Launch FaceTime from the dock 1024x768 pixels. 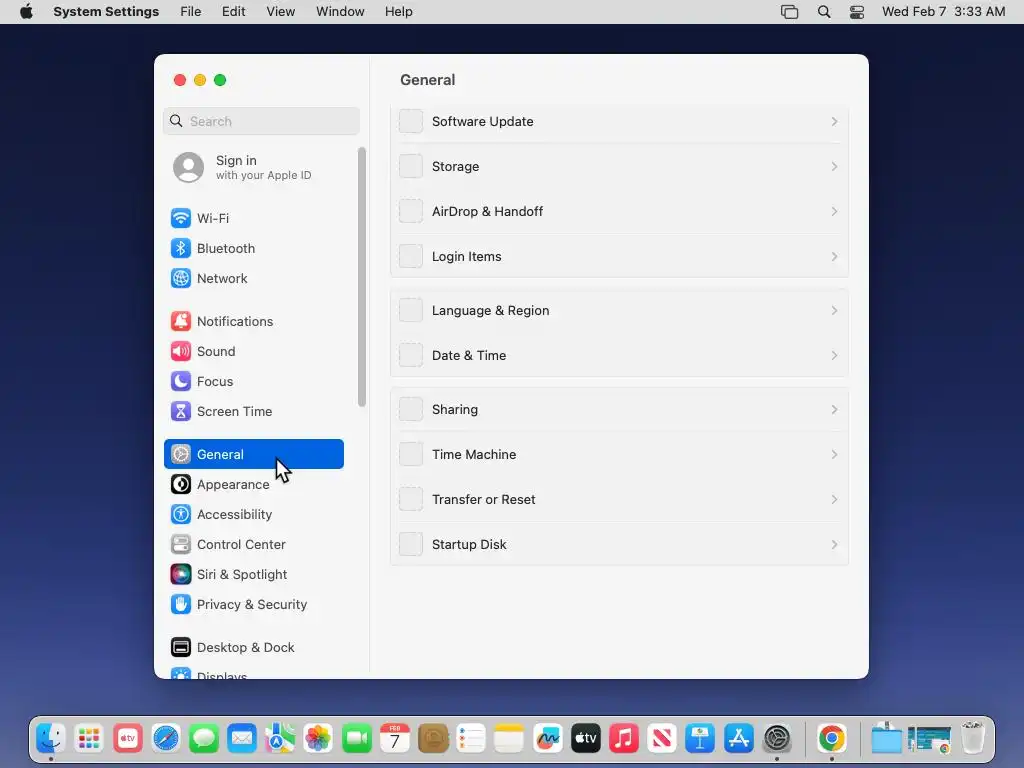tap(357, 739)
